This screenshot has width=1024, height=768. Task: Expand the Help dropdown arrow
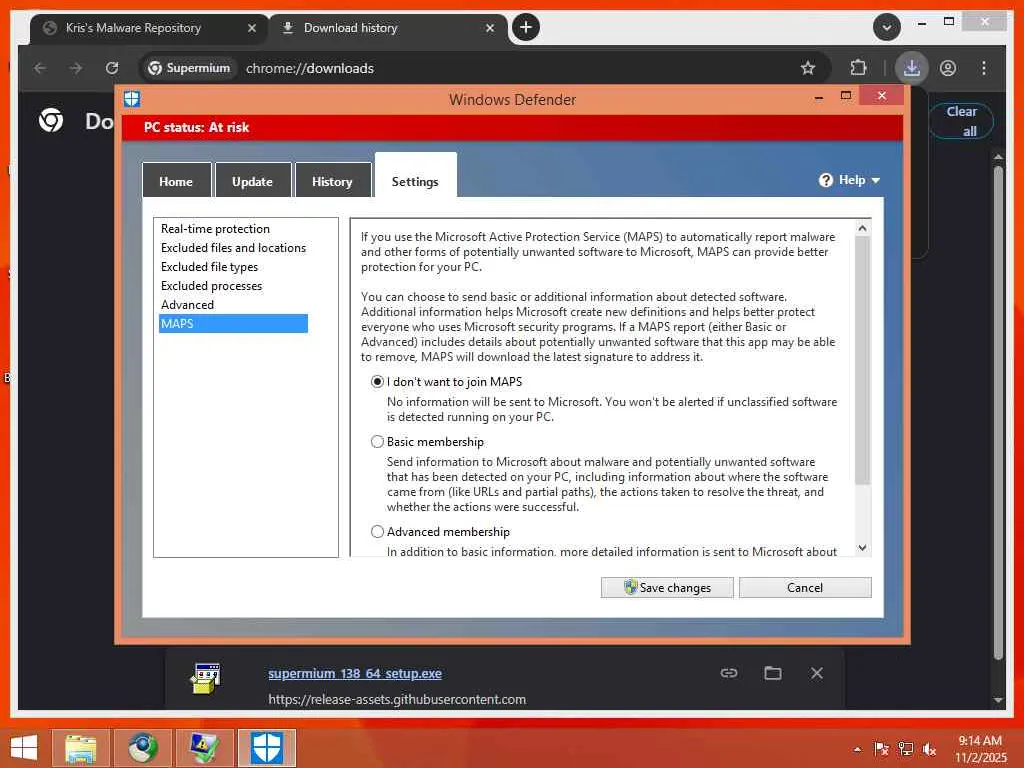[x=876, y=180]
